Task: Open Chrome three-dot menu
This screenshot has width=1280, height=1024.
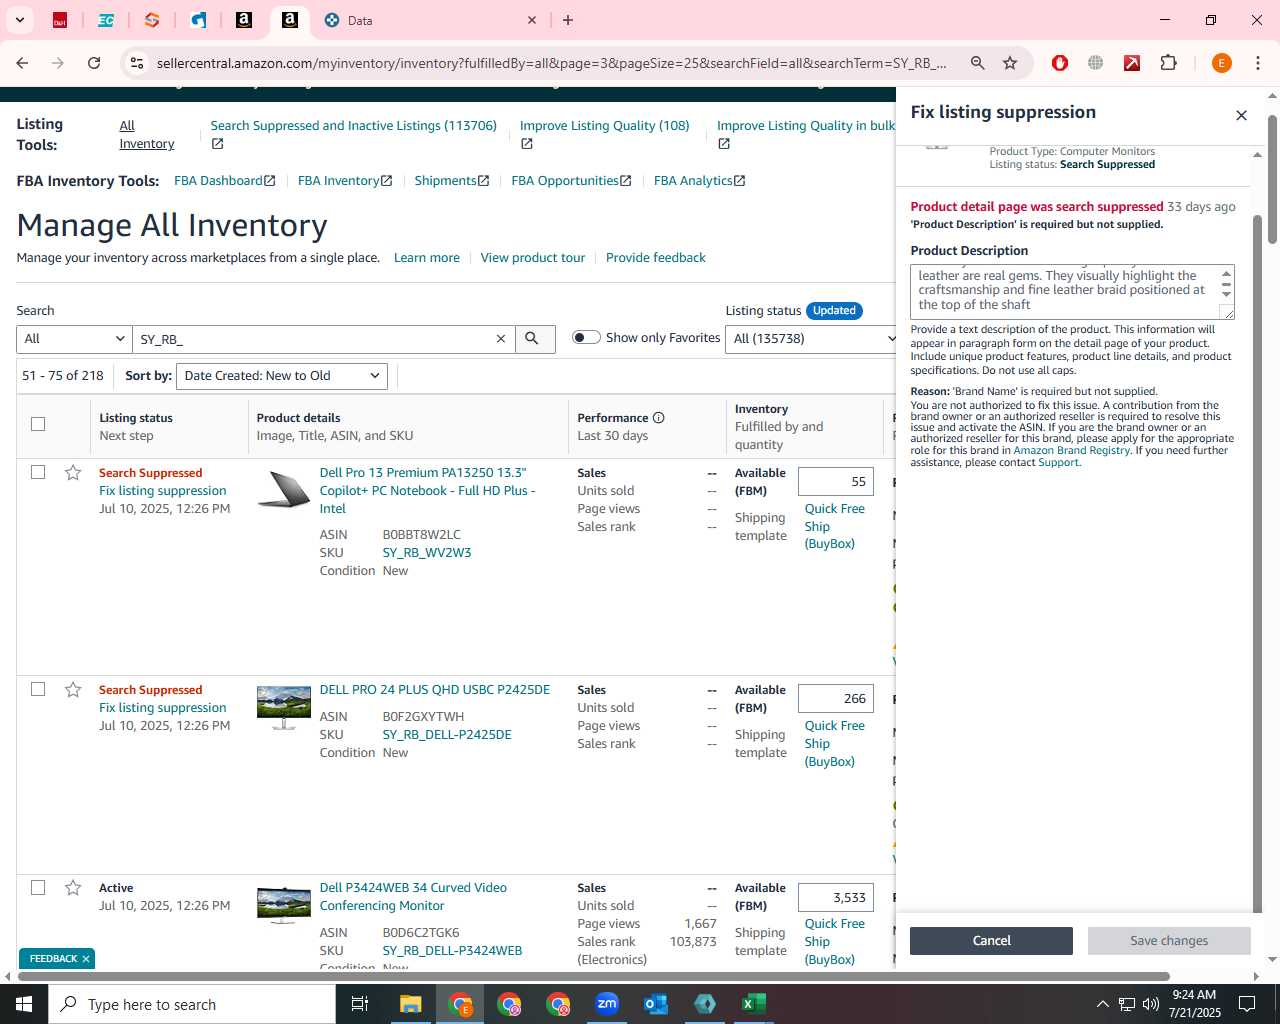Action: pos(1258,63)
